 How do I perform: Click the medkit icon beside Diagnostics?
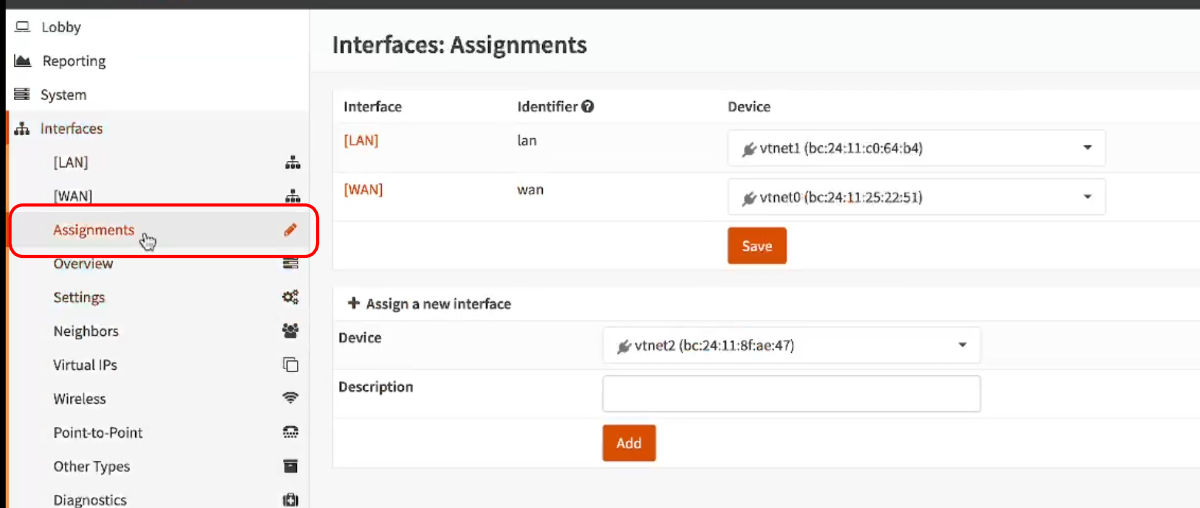tap(291, 500)
